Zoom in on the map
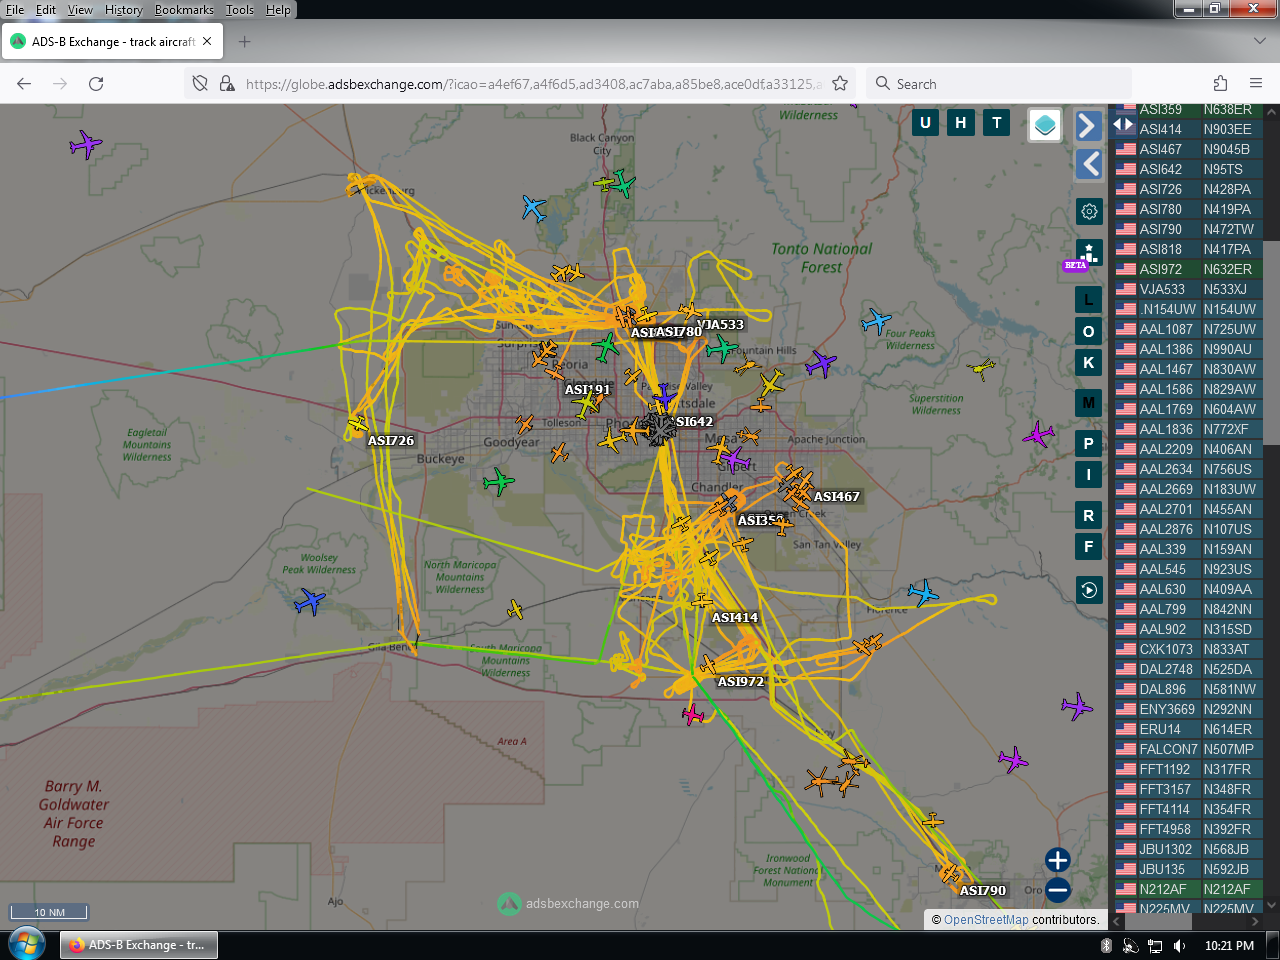 pyautogui.click(x=1057, y=860)
